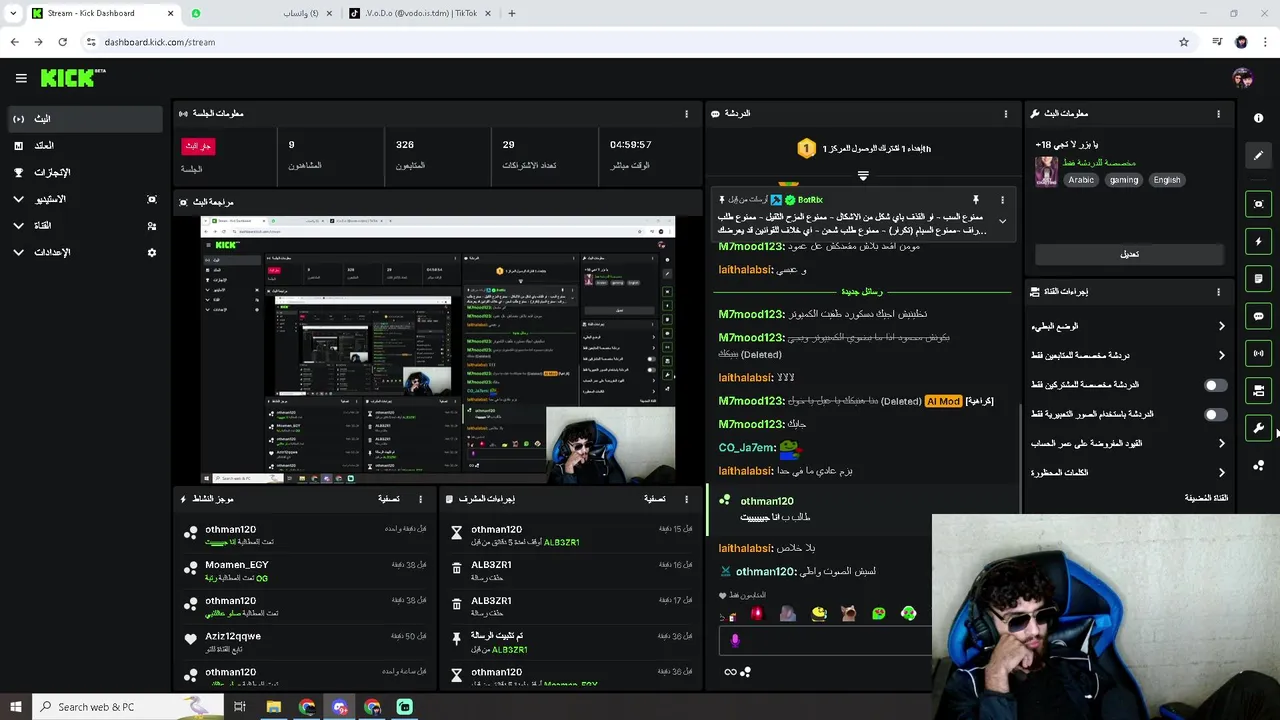This screenshot has width=1280, height=720.
Task: Click the English tag
Action: pos(1167,180)
